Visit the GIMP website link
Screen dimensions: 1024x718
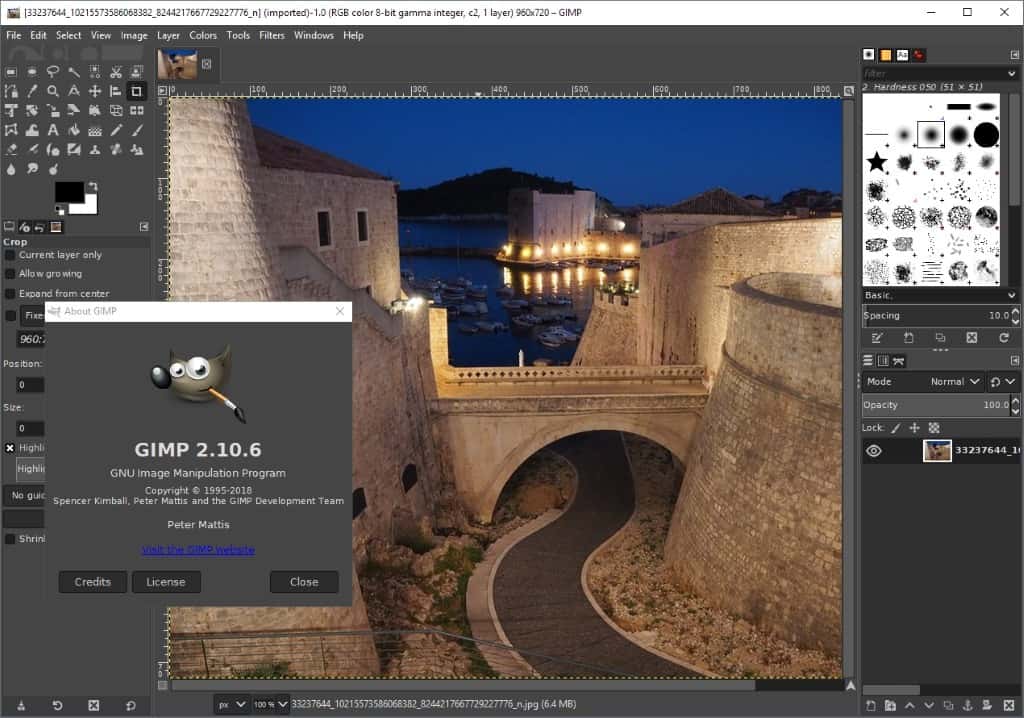(197, 549)
